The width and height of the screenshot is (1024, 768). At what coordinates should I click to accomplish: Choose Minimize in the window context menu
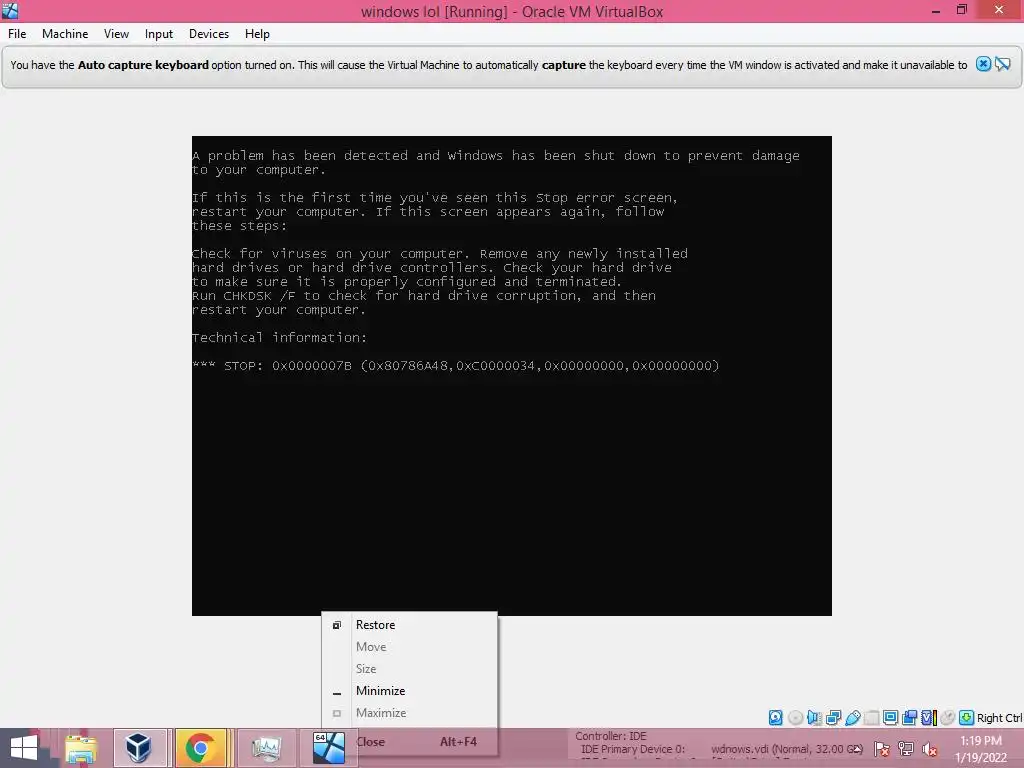(x=410, y=691)
